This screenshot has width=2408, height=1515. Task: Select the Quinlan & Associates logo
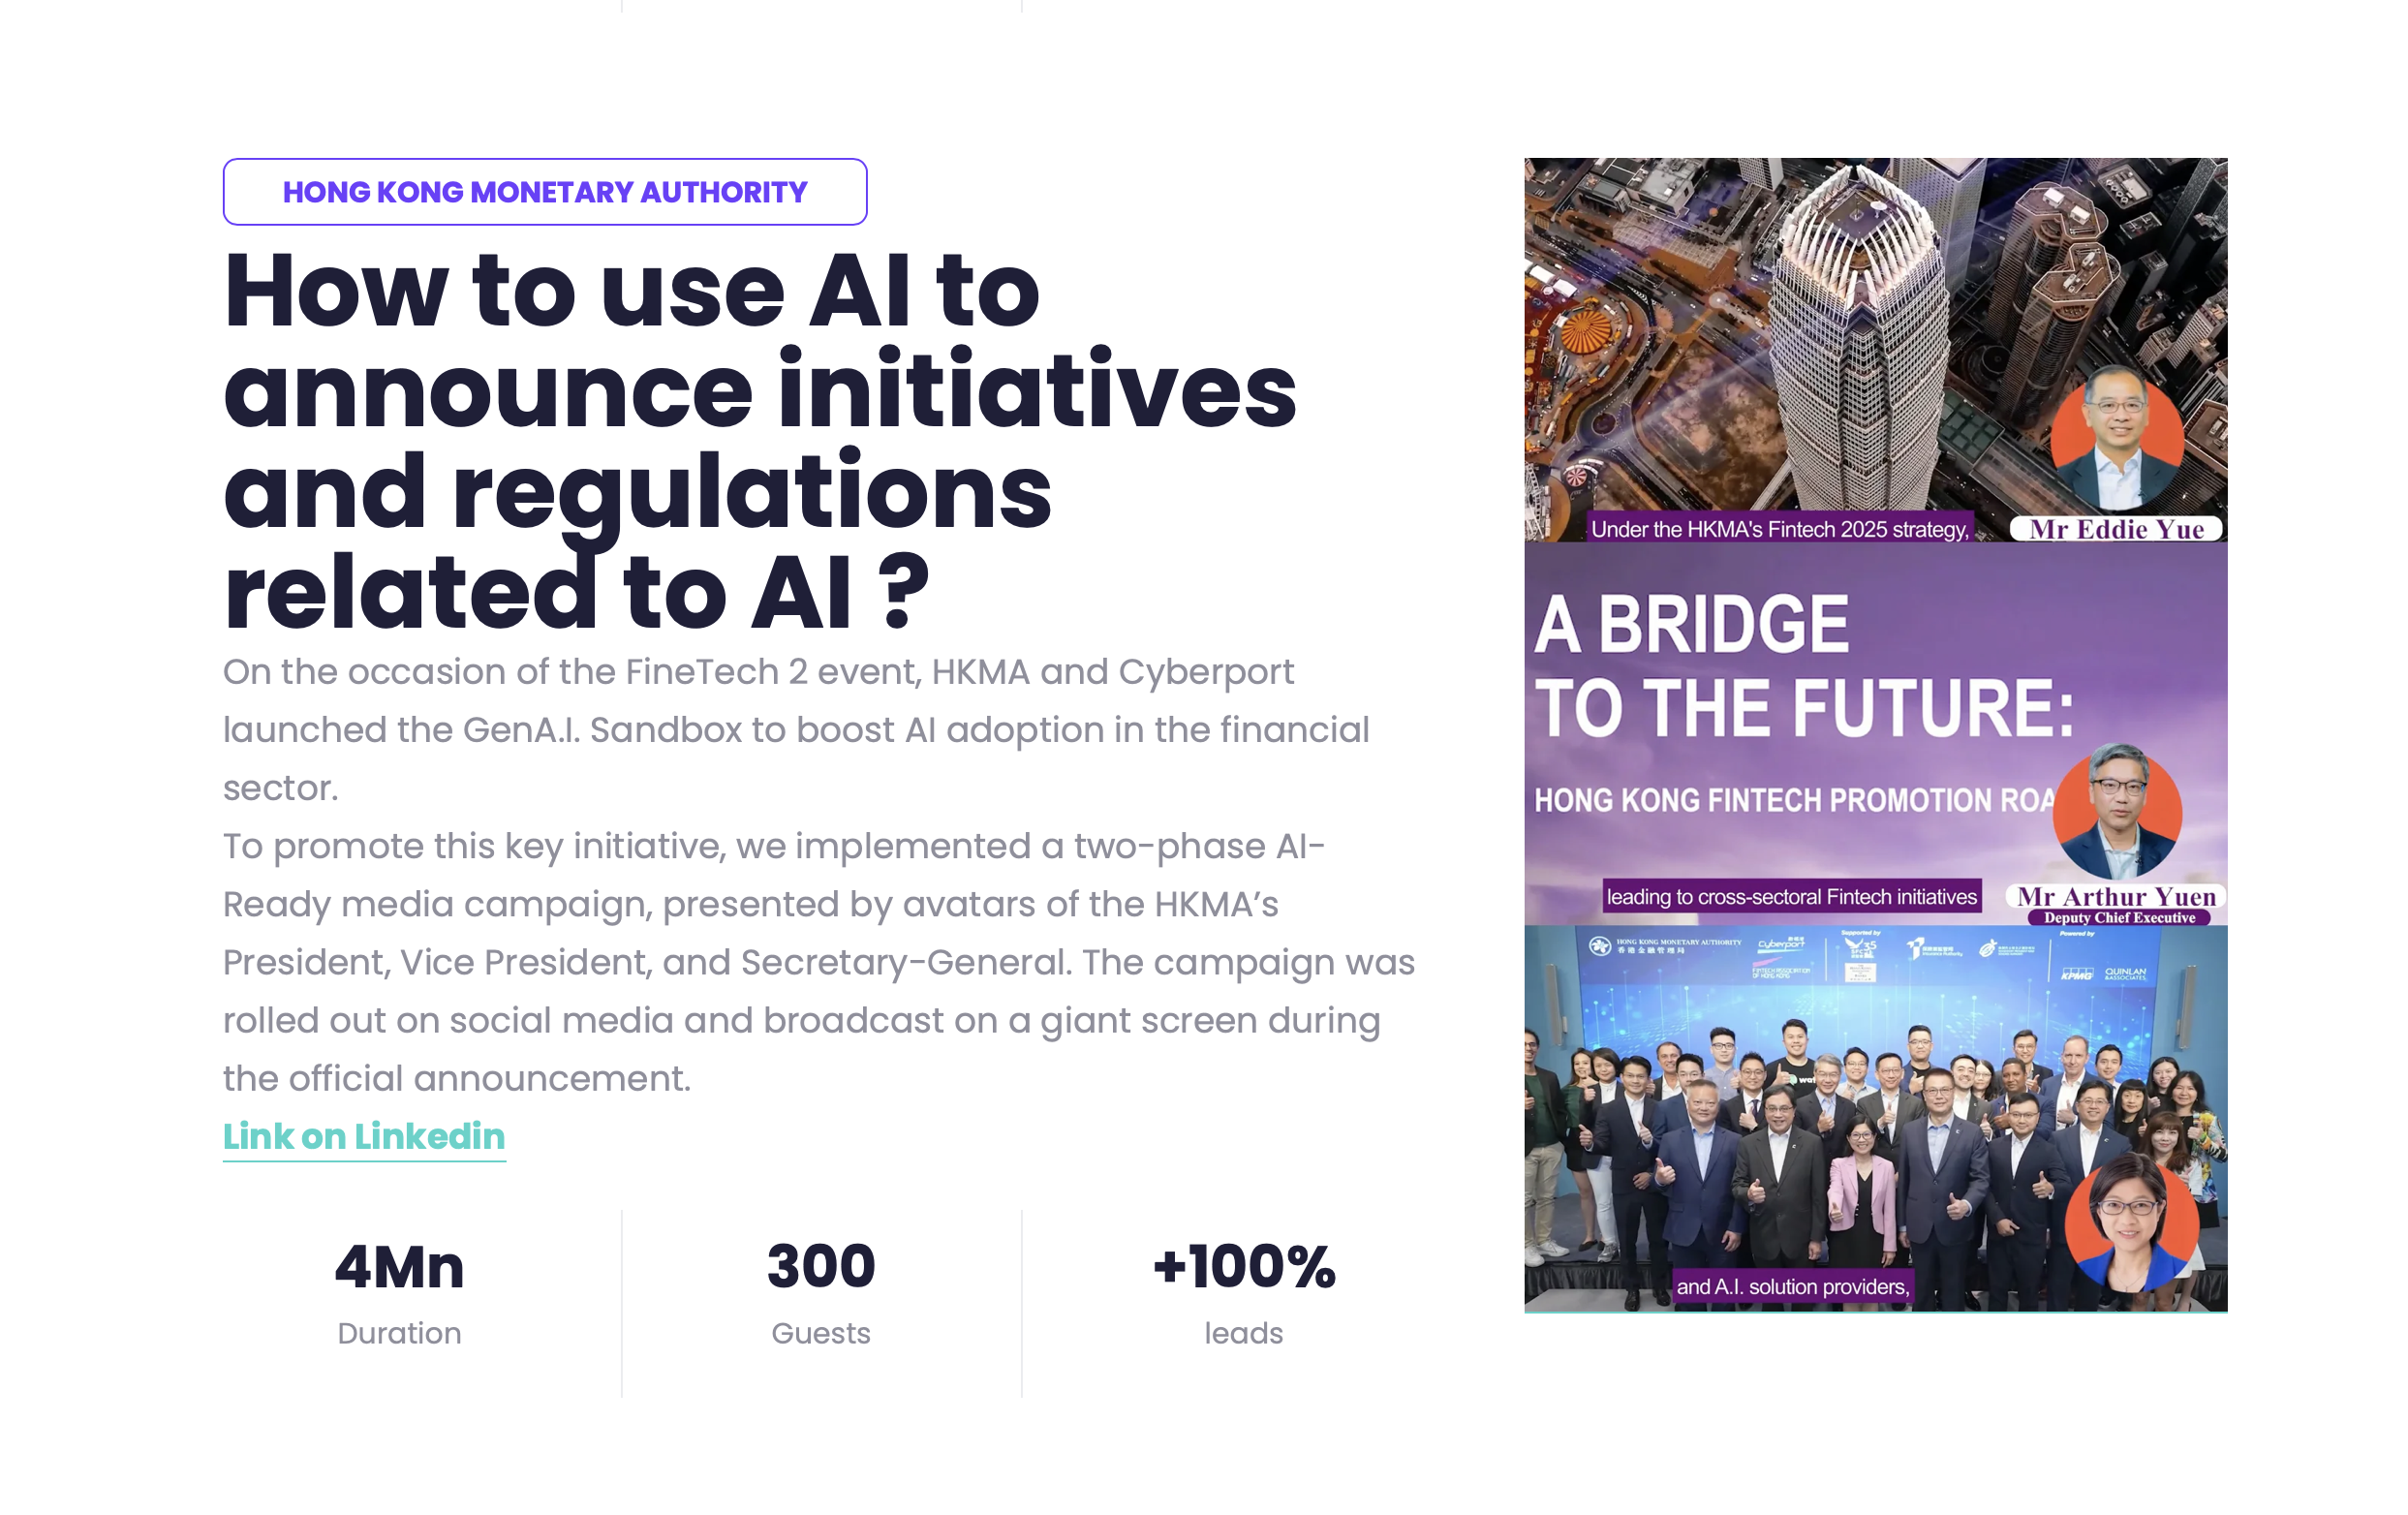tap(2125, 973)
